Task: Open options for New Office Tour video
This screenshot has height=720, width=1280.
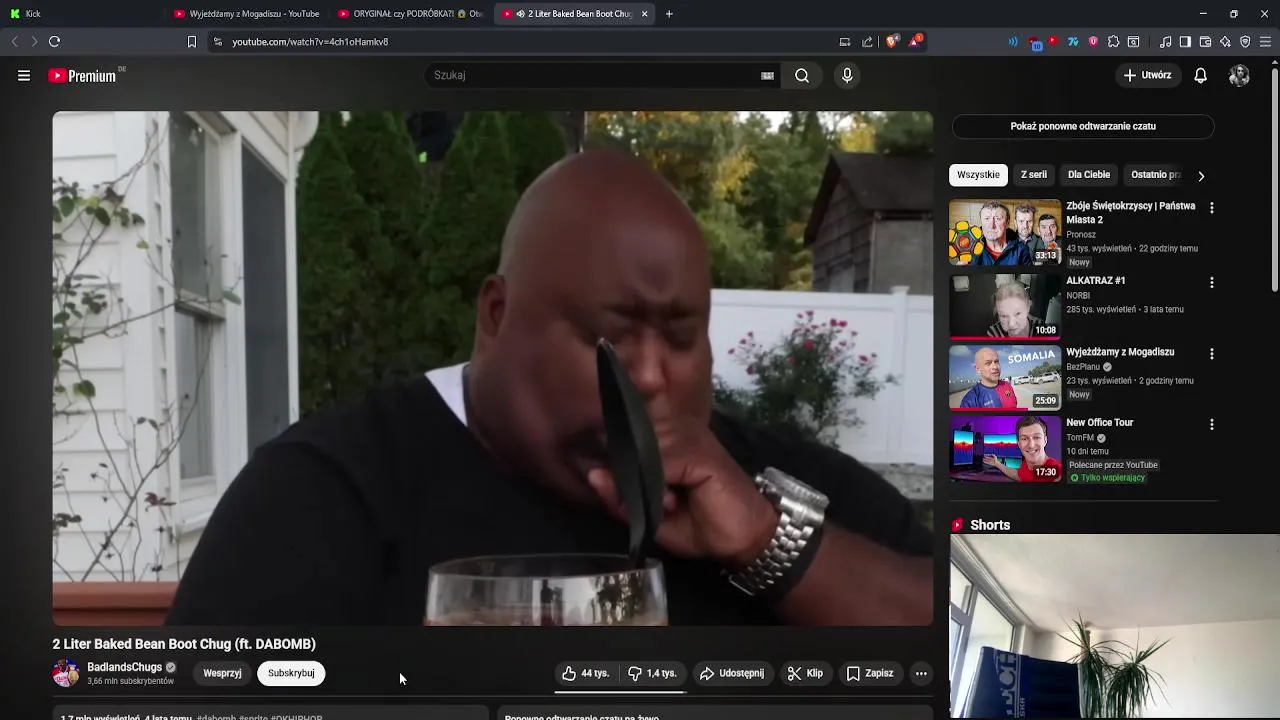Action: pyautogui.click(x=1211, y=425)
